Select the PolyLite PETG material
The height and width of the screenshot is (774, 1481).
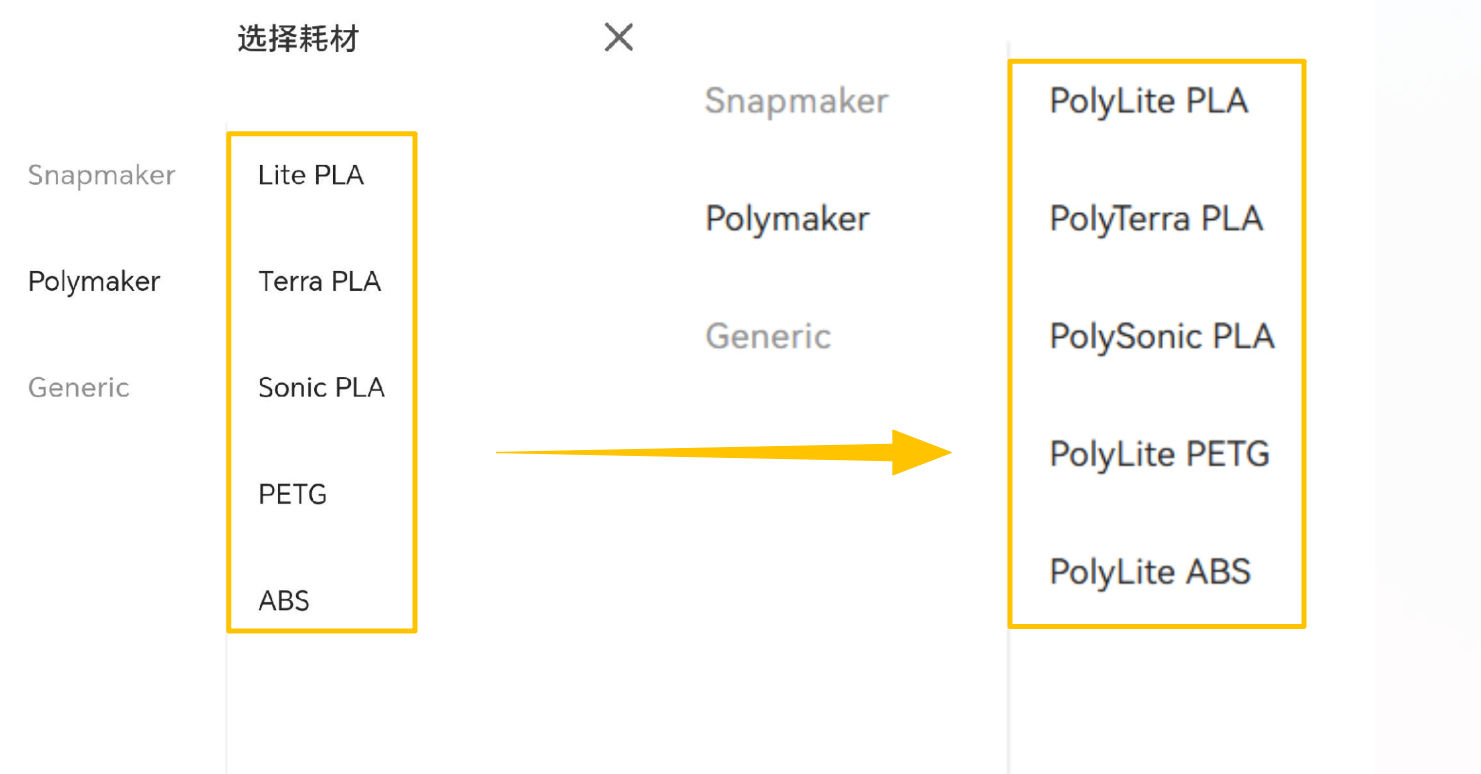click(x=1159, y=454)
